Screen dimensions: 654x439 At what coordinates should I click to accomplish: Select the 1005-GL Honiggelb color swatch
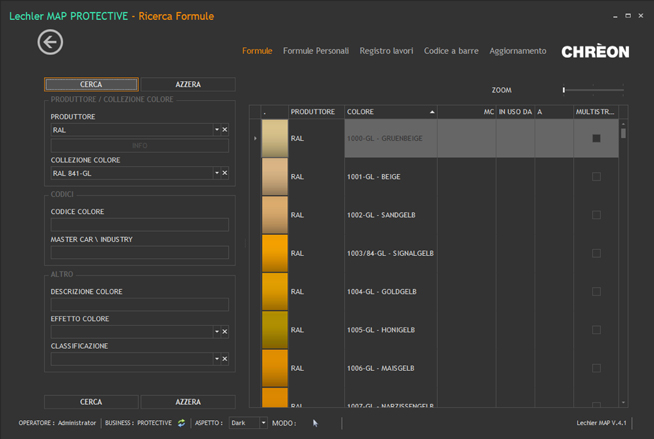[x=274, y=330]
